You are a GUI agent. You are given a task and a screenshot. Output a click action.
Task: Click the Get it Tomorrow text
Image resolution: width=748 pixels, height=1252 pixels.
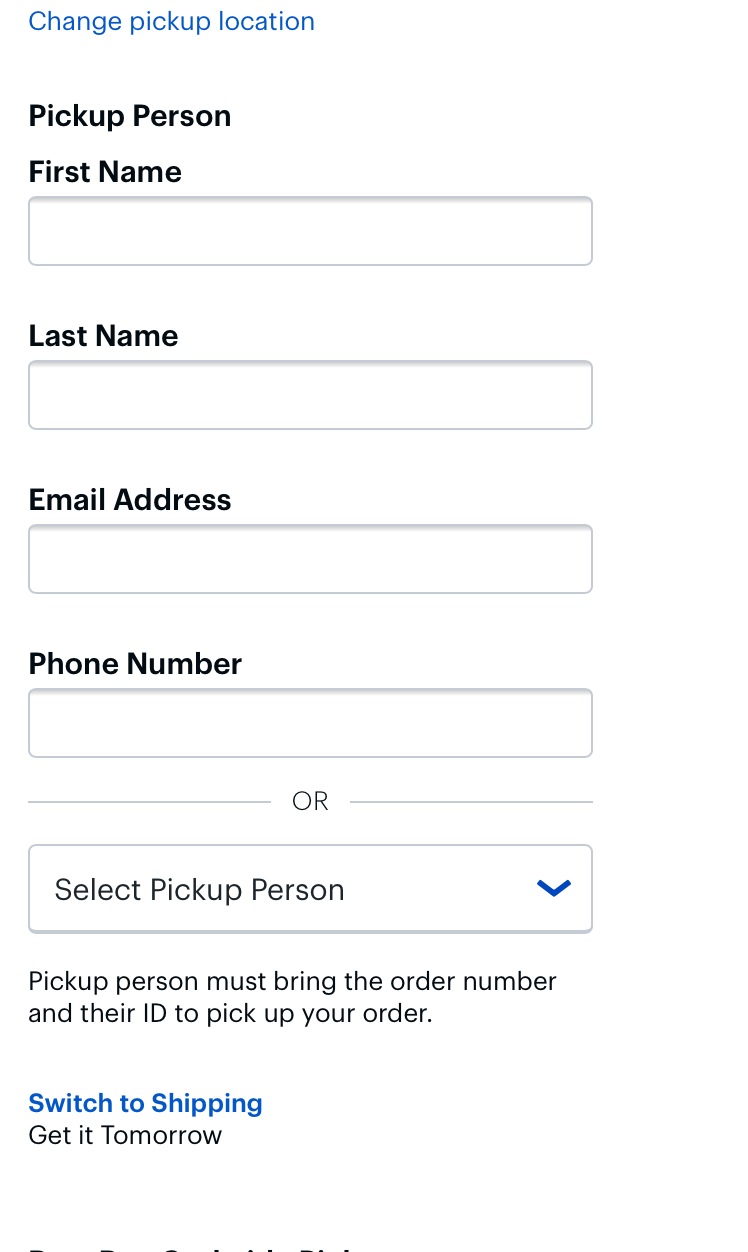(x=125, y=1135)
